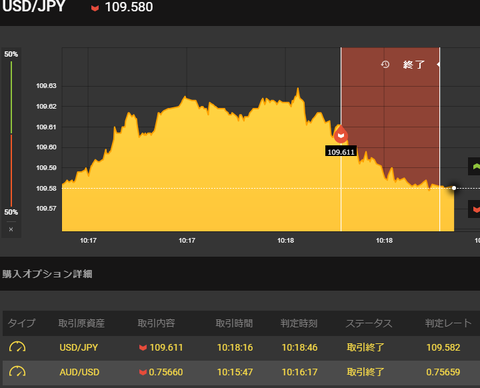
Task: Click the settlement rate 109.582
Action: coord(443,348)
